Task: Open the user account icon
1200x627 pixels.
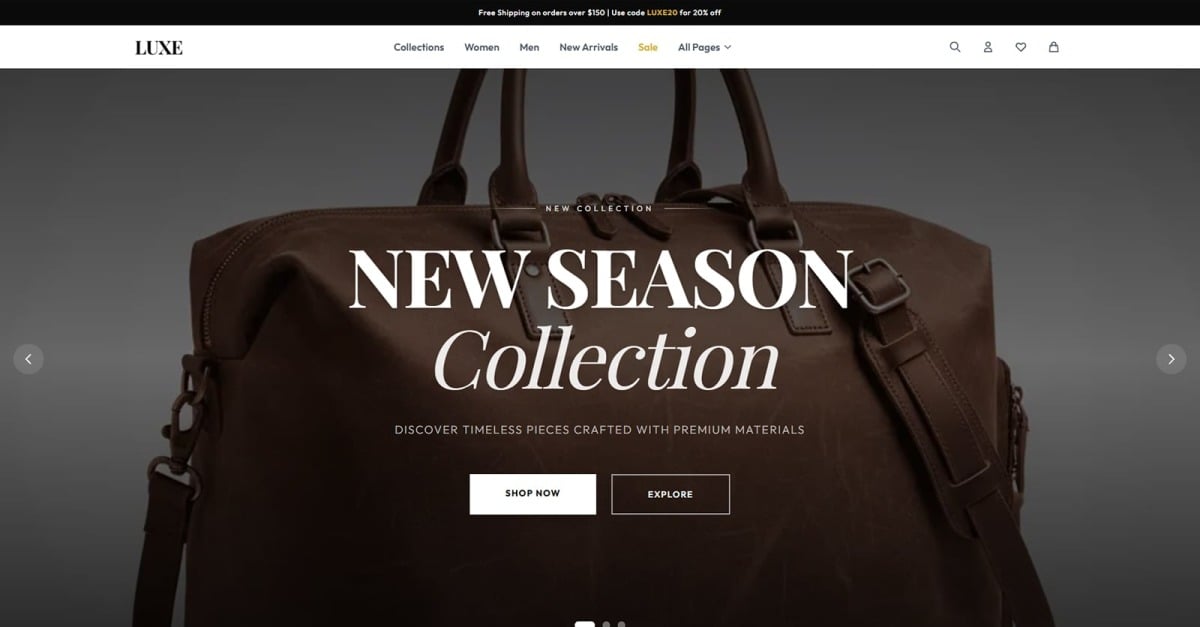Action: [988, 47]
